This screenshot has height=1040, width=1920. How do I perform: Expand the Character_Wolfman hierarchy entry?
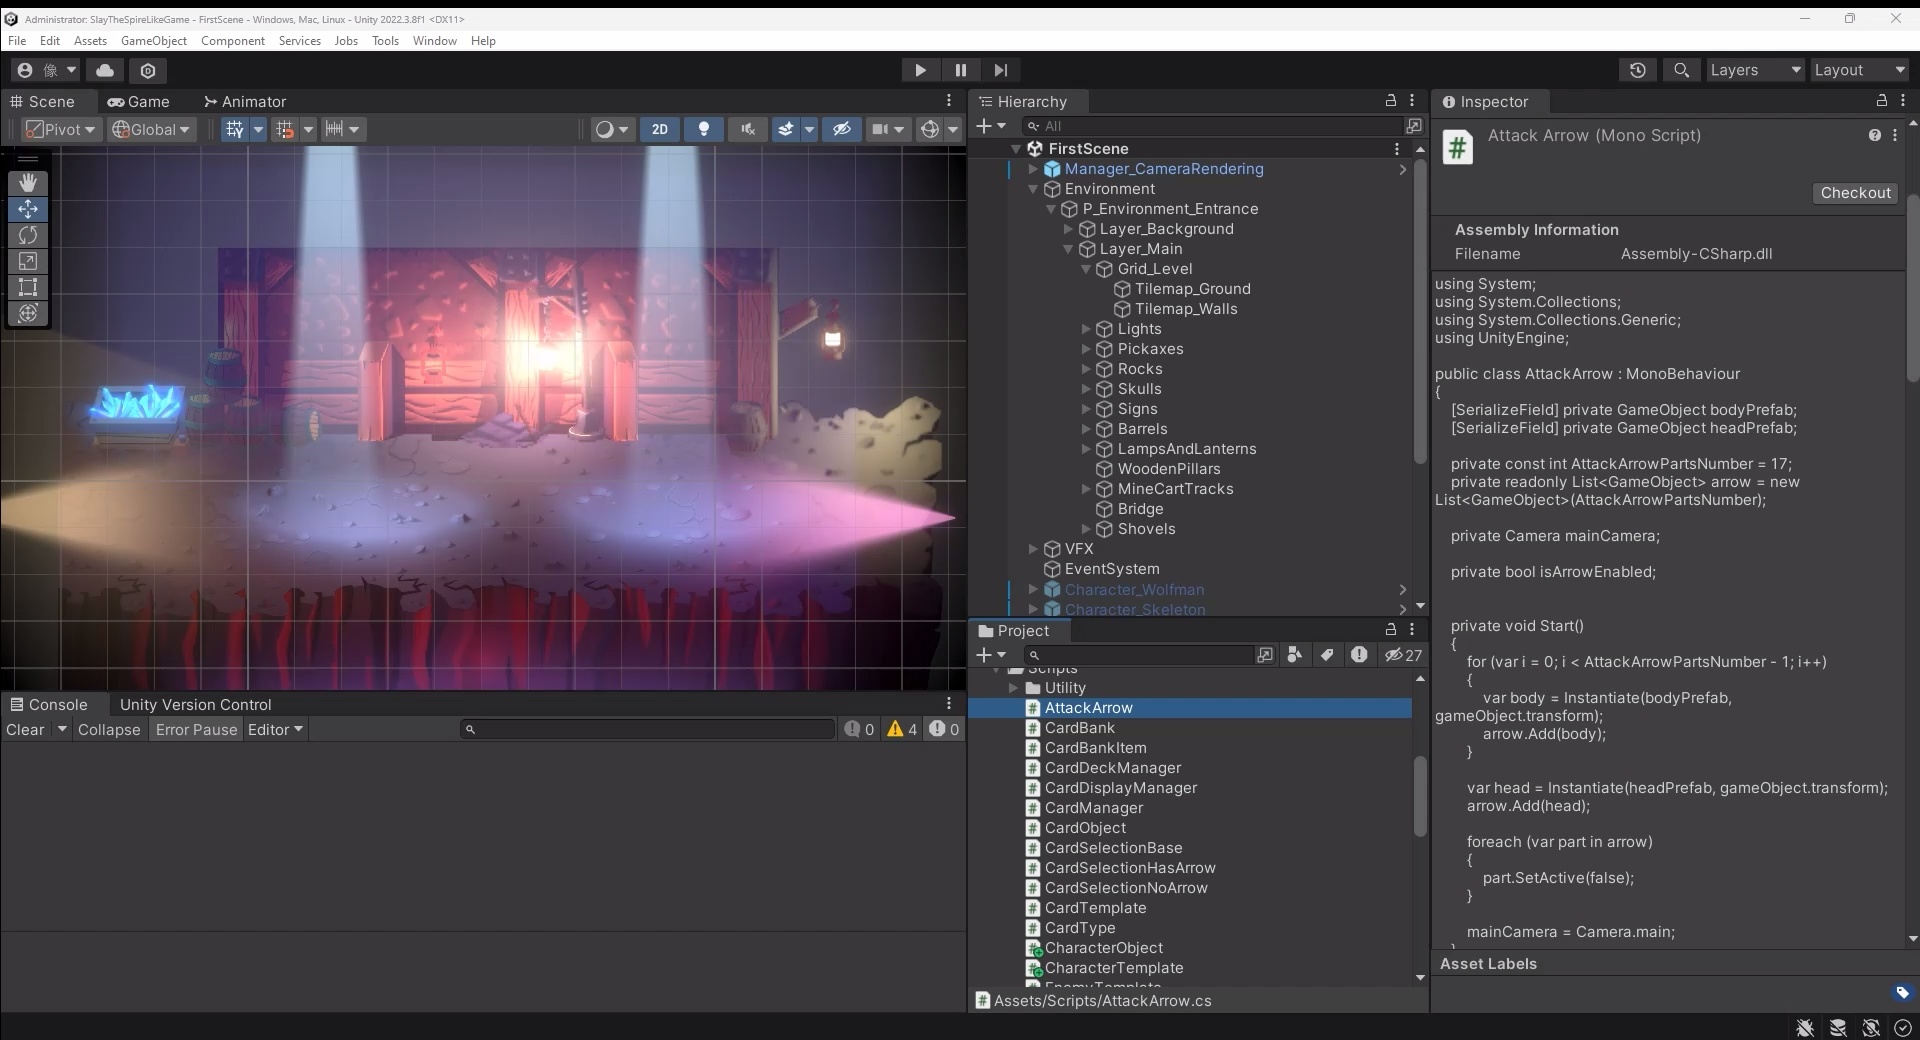(x=1033, y=590)
